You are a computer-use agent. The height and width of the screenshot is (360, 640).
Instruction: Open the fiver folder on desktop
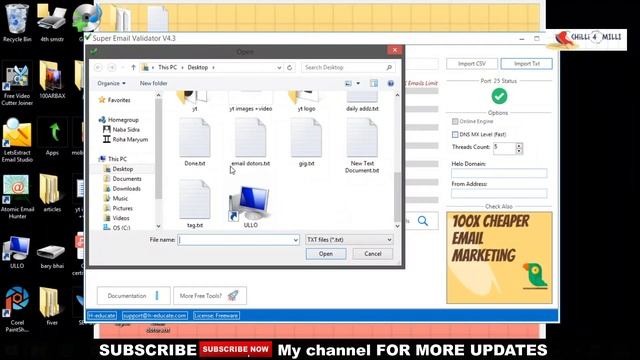coord(52,307)
